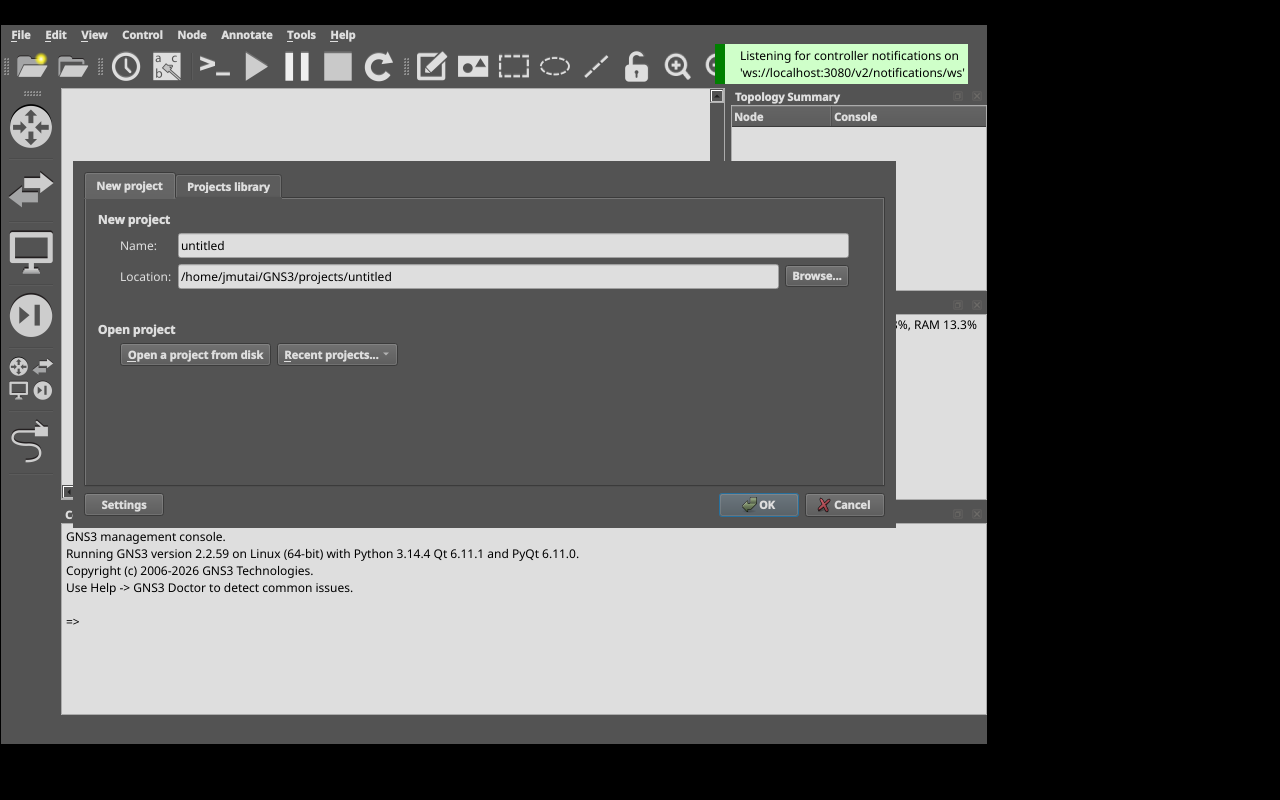This screenshot has width=1280, height=800.
Task: Browse switches in the device sidebar
Action: point(31,189)
